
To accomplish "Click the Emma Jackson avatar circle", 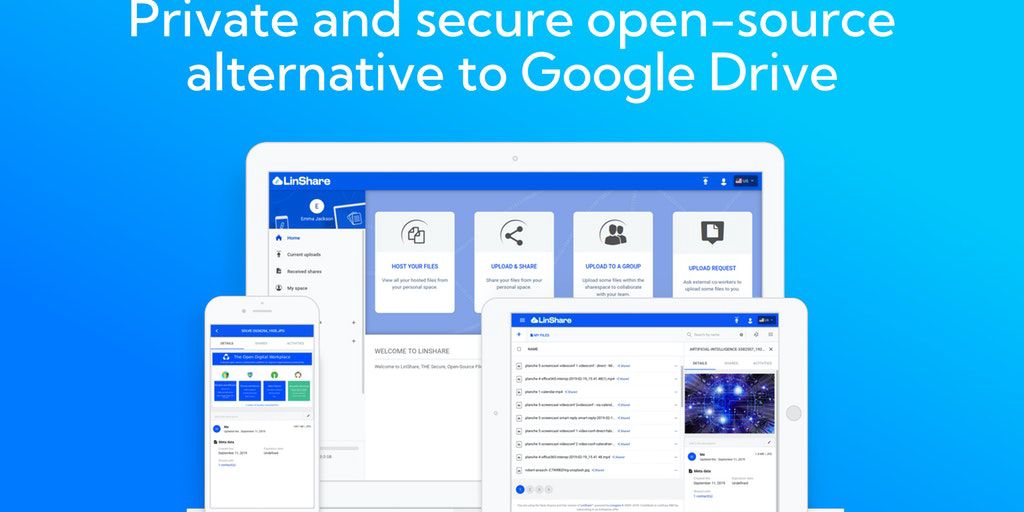I will 317,206.
